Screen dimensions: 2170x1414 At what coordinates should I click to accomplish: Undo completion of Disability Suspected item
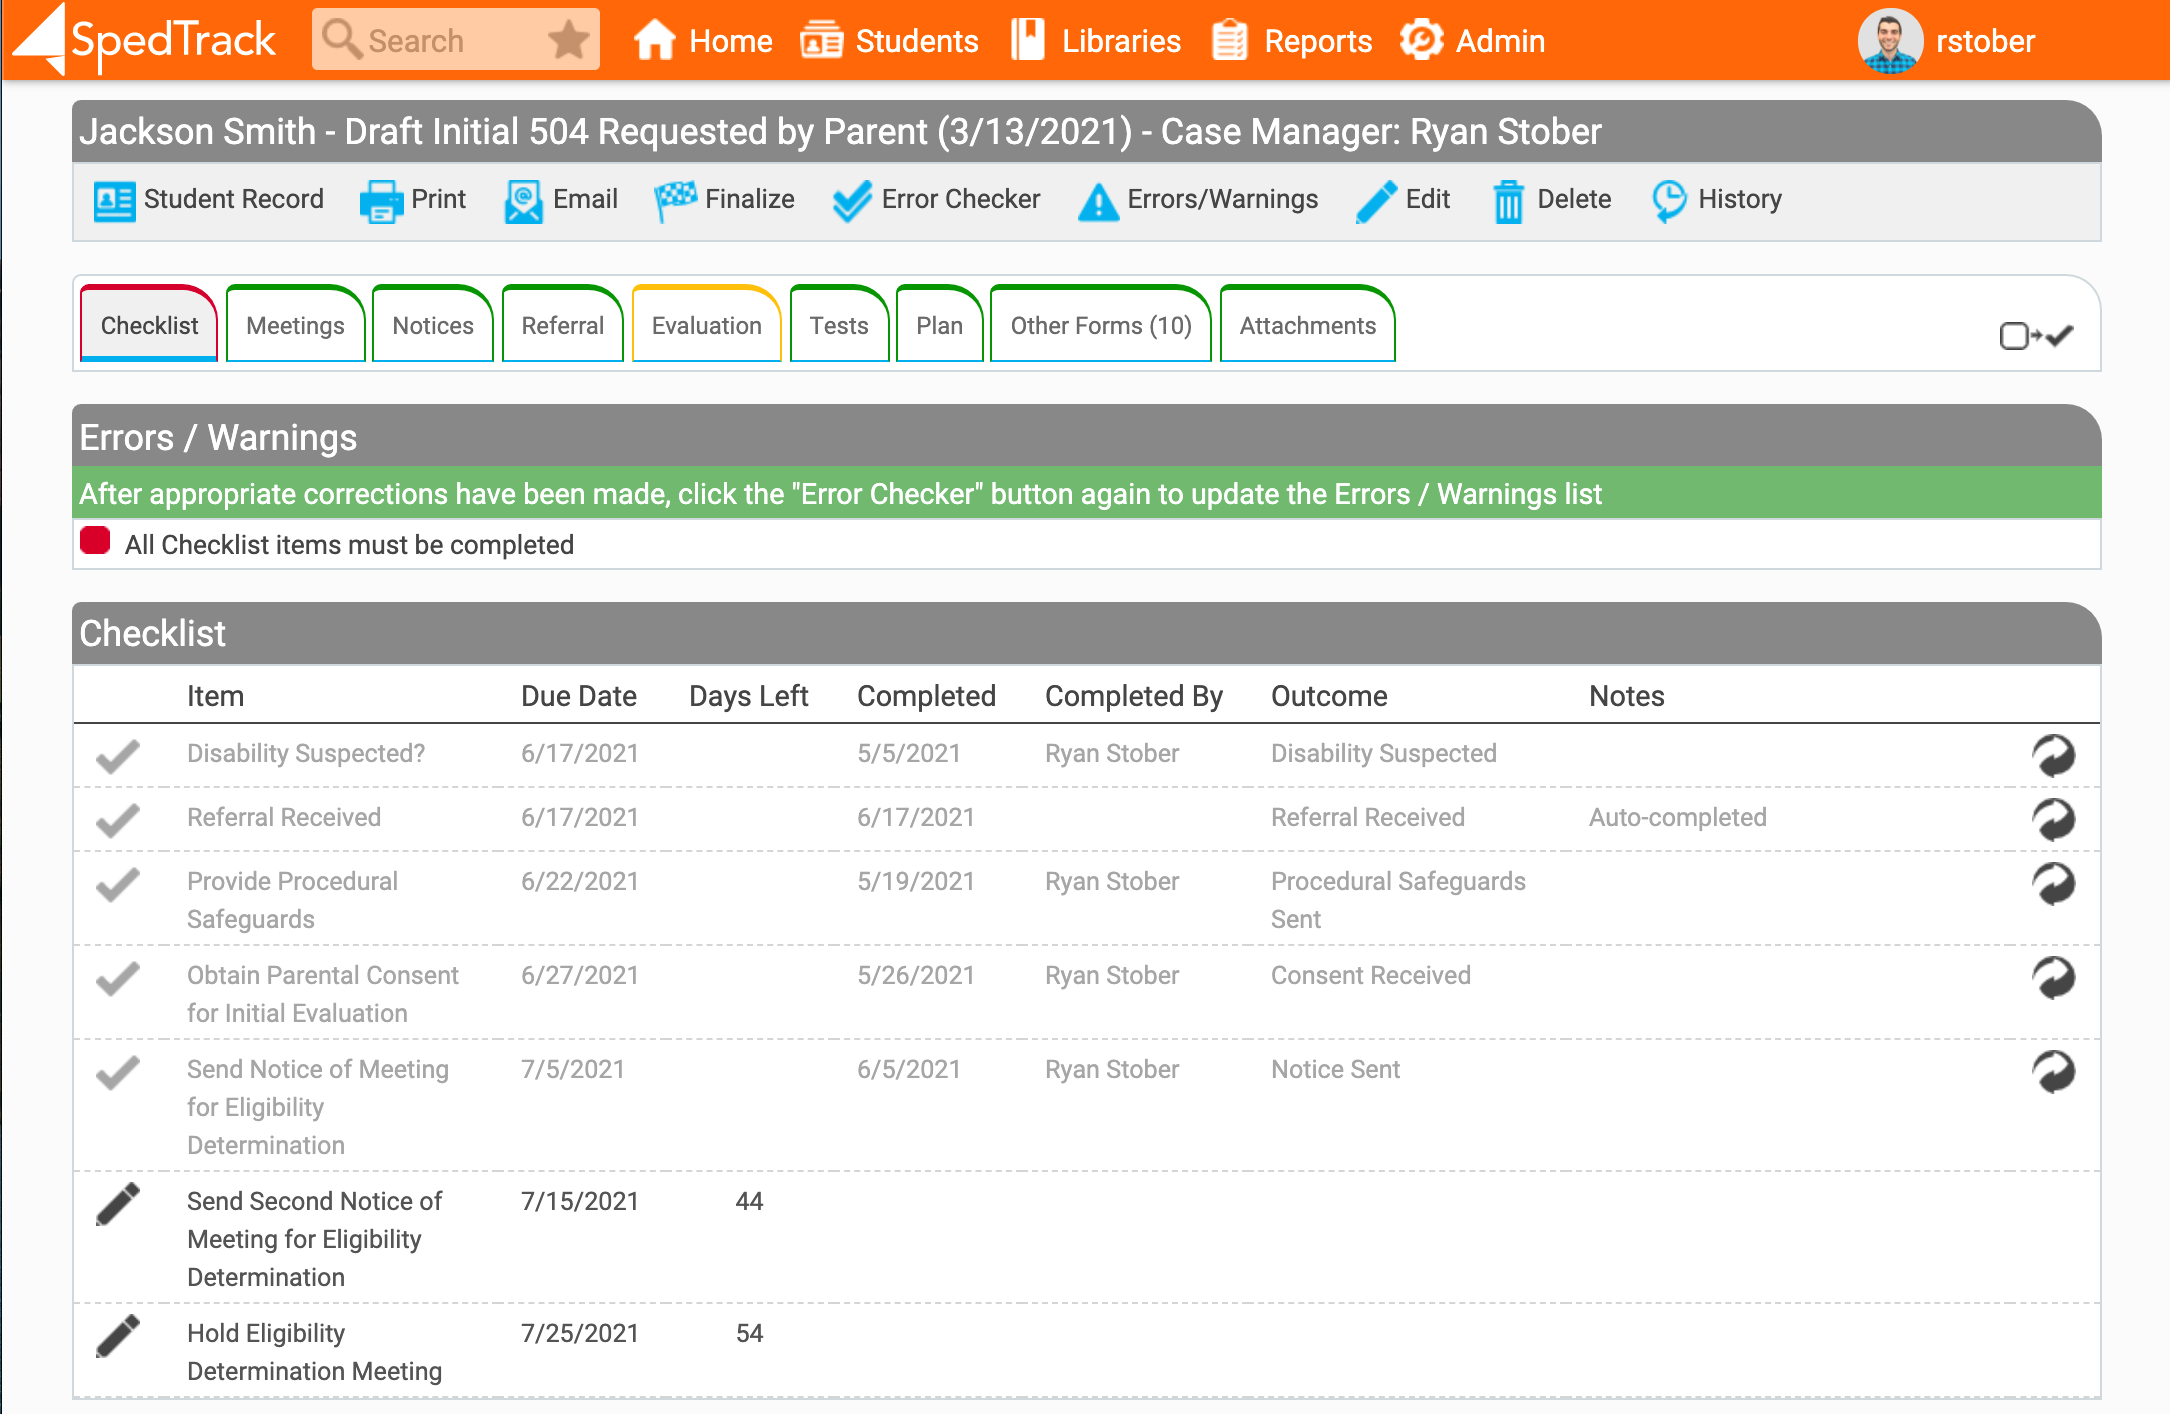[x=2052, y=755]
